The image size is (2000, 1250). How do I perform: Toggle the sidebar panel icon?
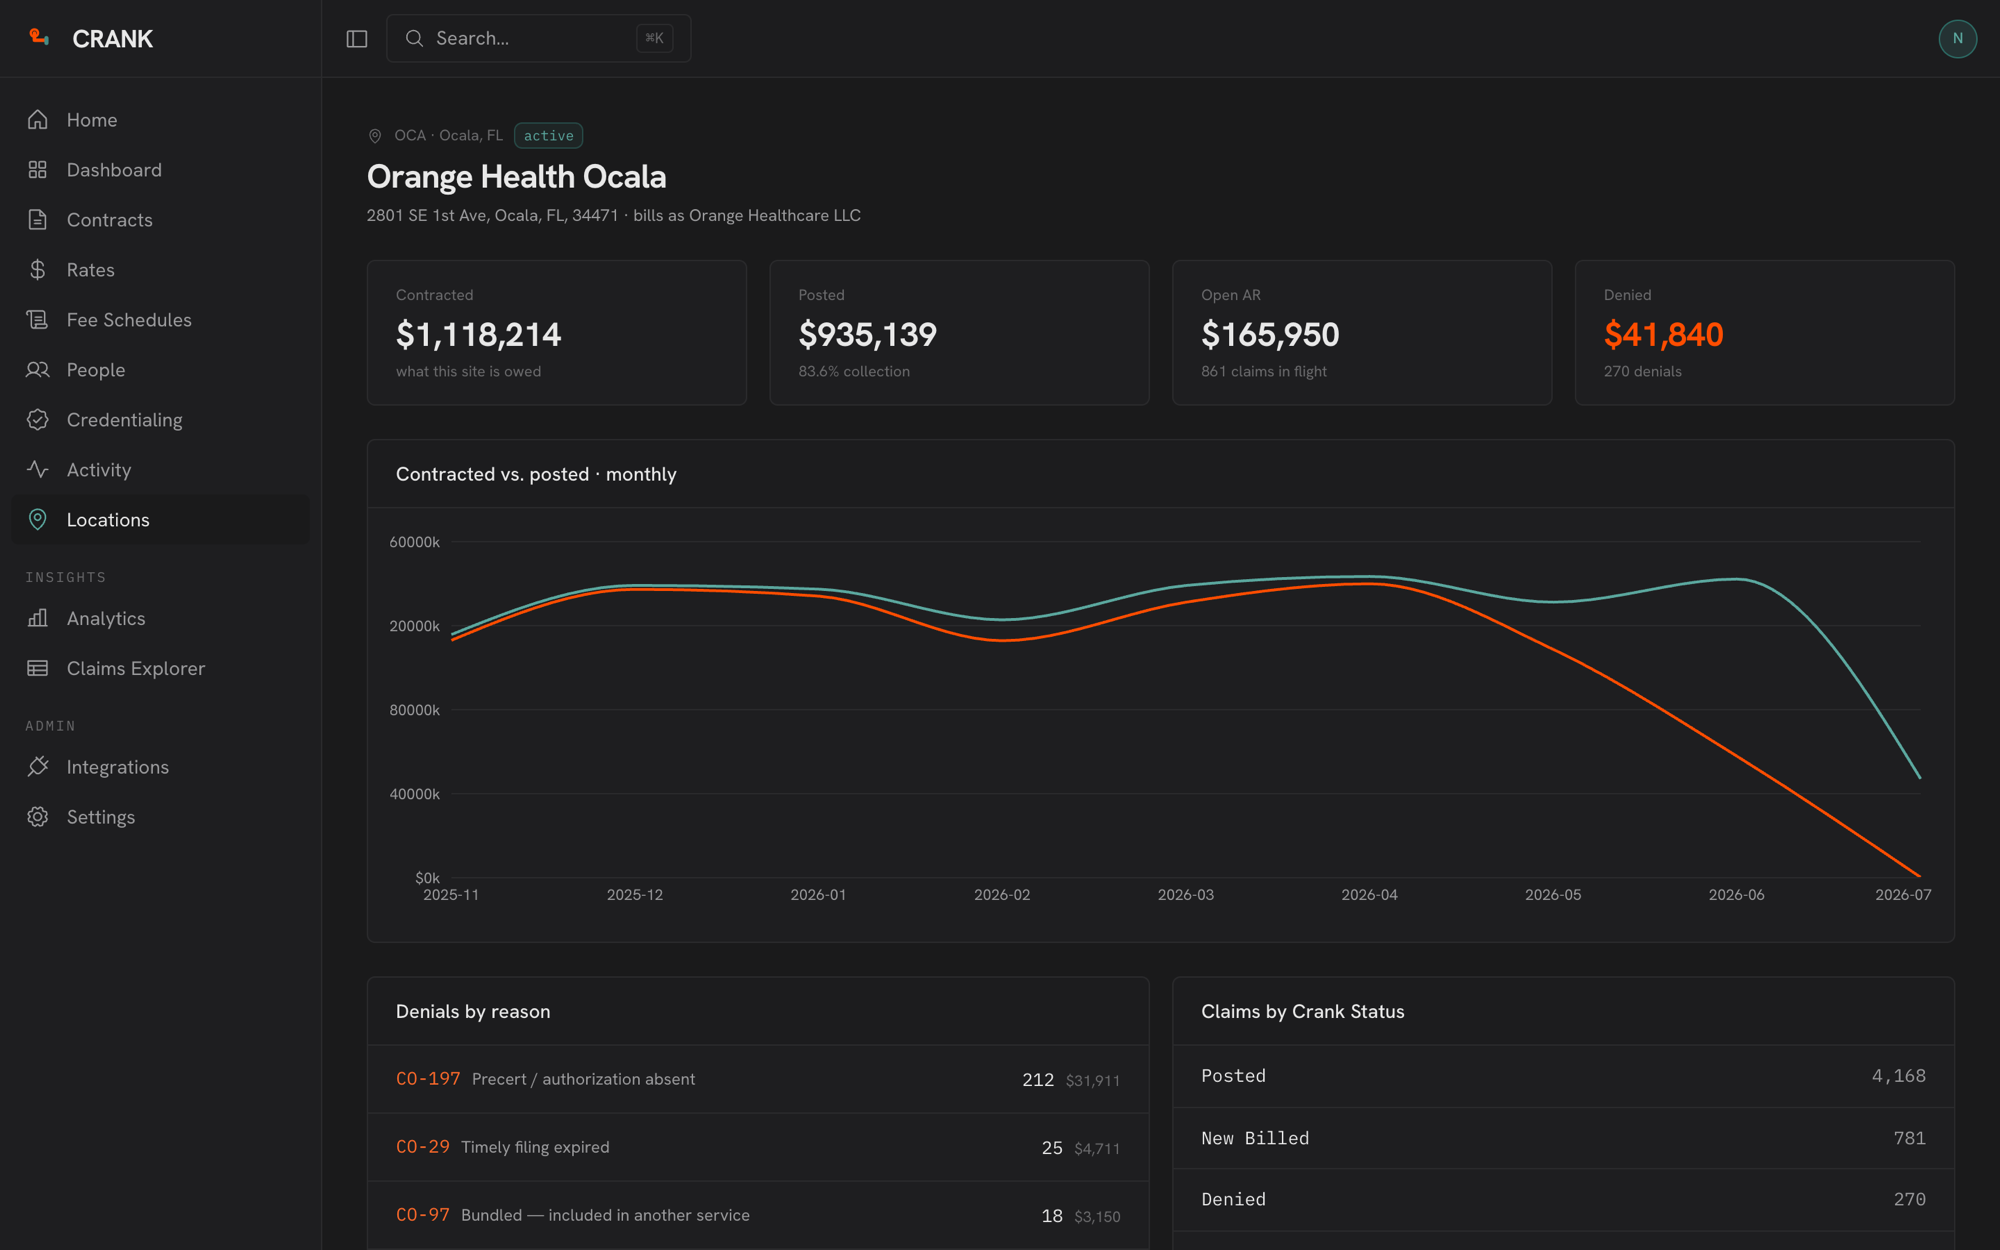[x=357, y=39]
